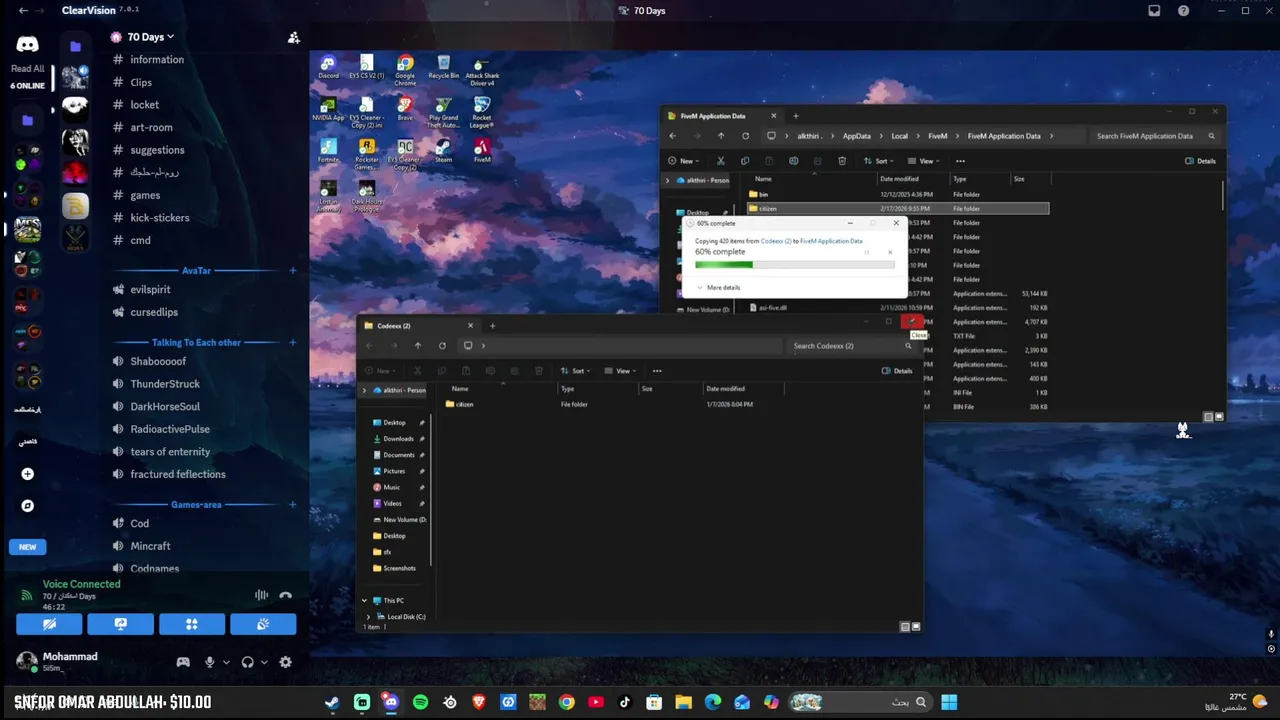Select the Codeexx (2) window tab
Viewport: 1280px width, 720px height.
[x=419, y=326]
